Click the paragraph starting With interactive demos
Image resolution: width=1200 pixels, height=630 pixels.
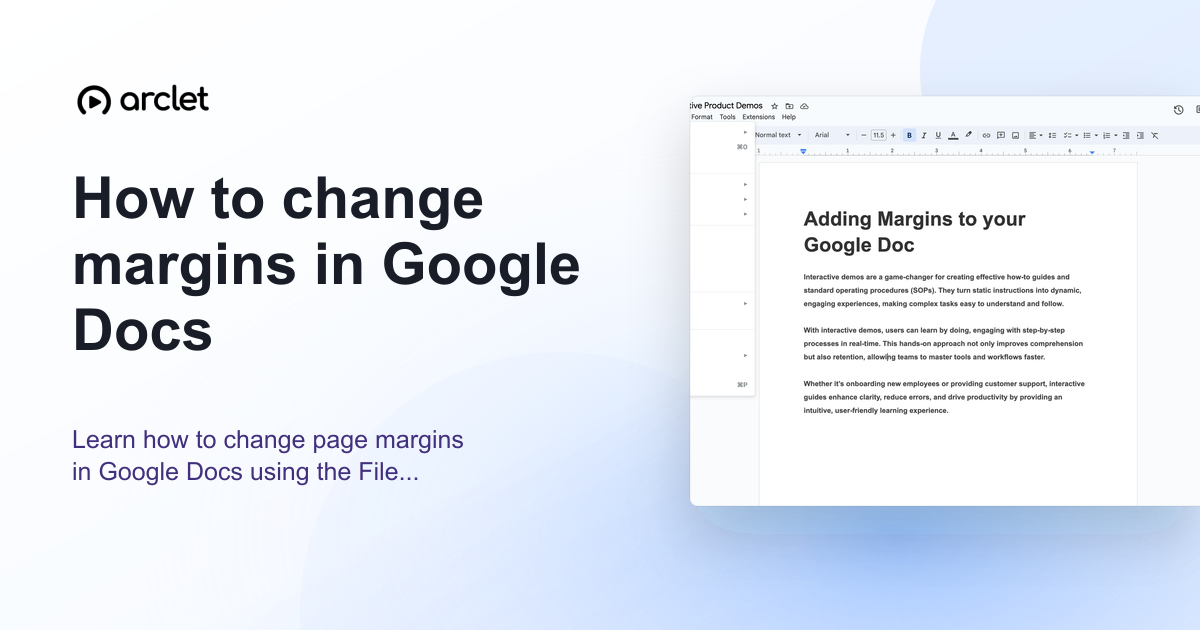click(x=943, y=343)
